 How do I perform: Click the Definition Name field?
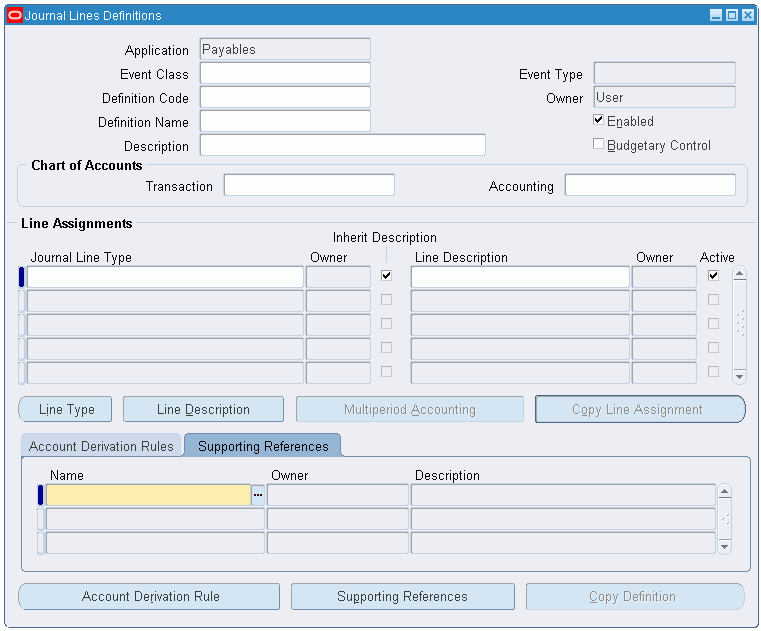285,121
